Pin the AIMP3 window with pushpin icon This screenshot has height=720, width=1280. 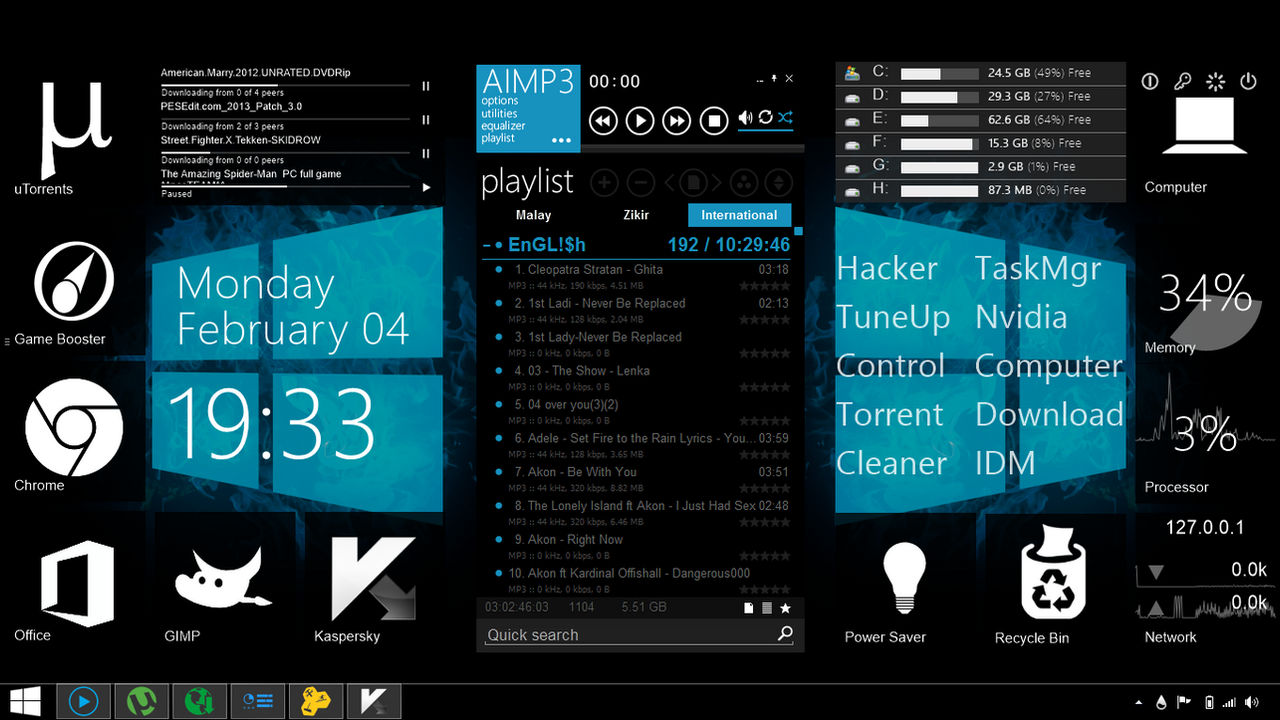point(773,79)
